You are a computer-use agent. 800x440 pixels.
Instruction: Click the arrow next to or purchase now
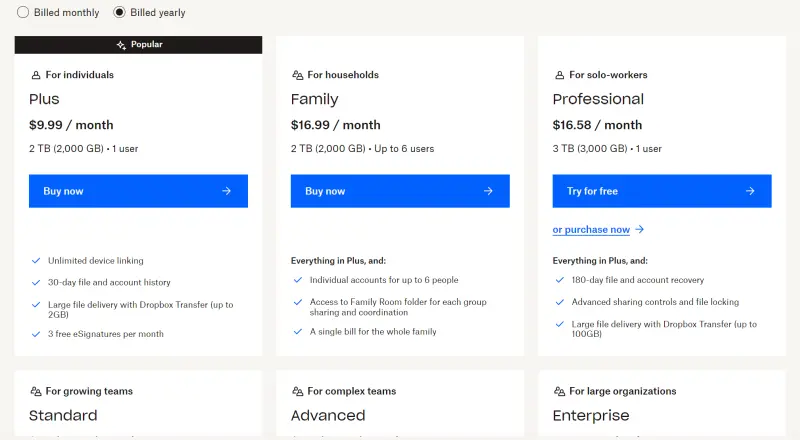pos(639,230)
